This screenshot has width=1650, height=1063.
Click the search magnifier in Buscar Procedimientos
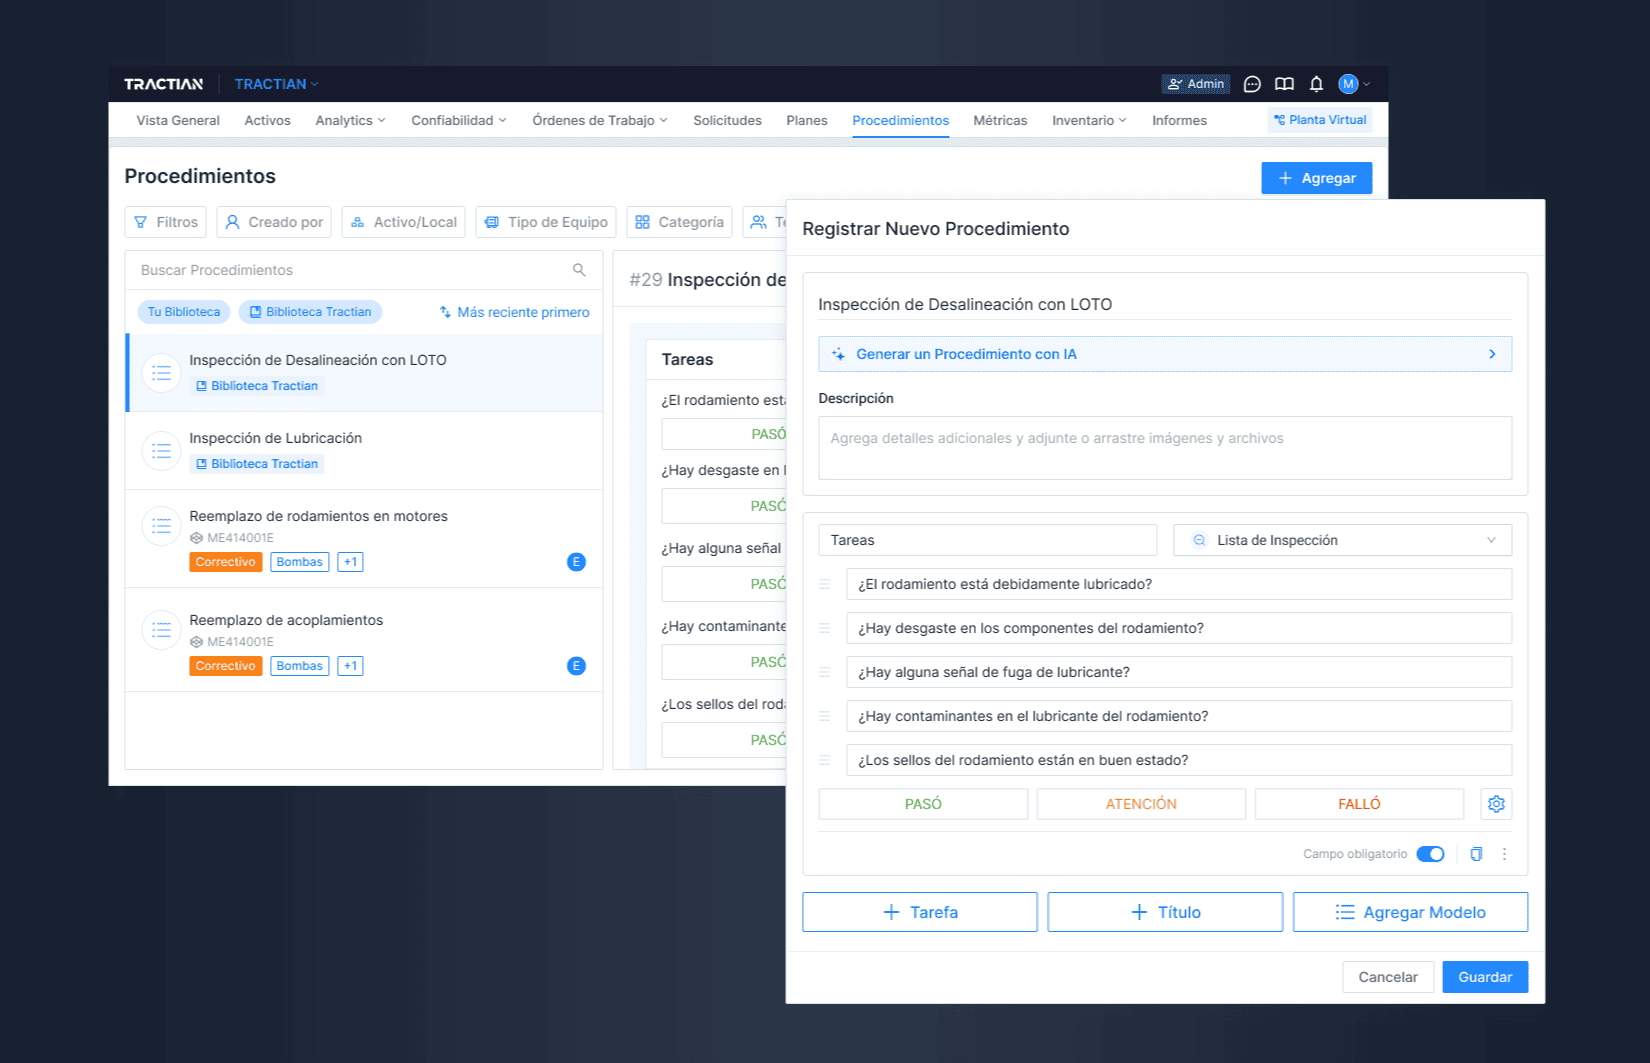click(x=579, y=270)
